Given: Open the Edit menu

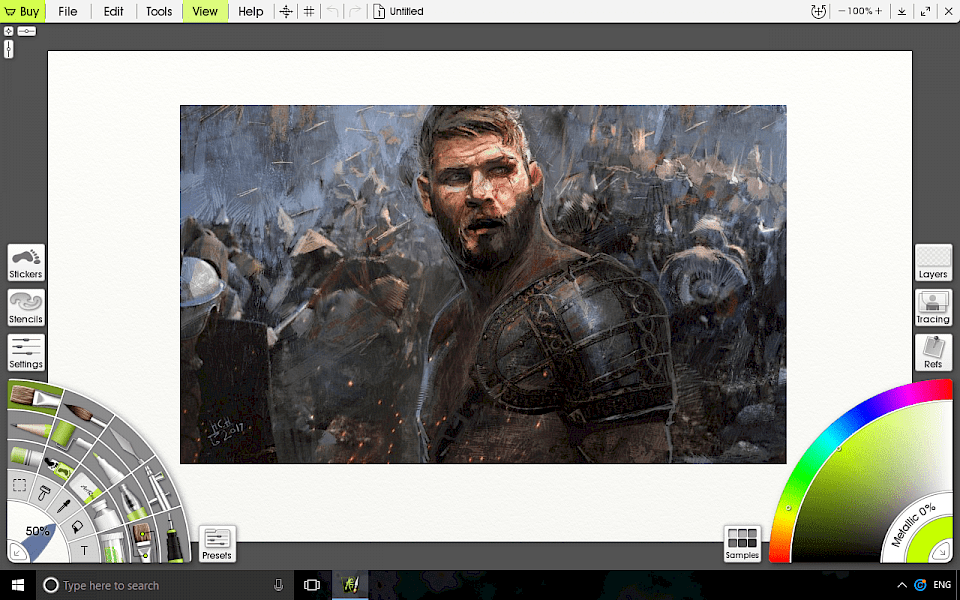Looking at the screenshot, I should pos(113,11).
